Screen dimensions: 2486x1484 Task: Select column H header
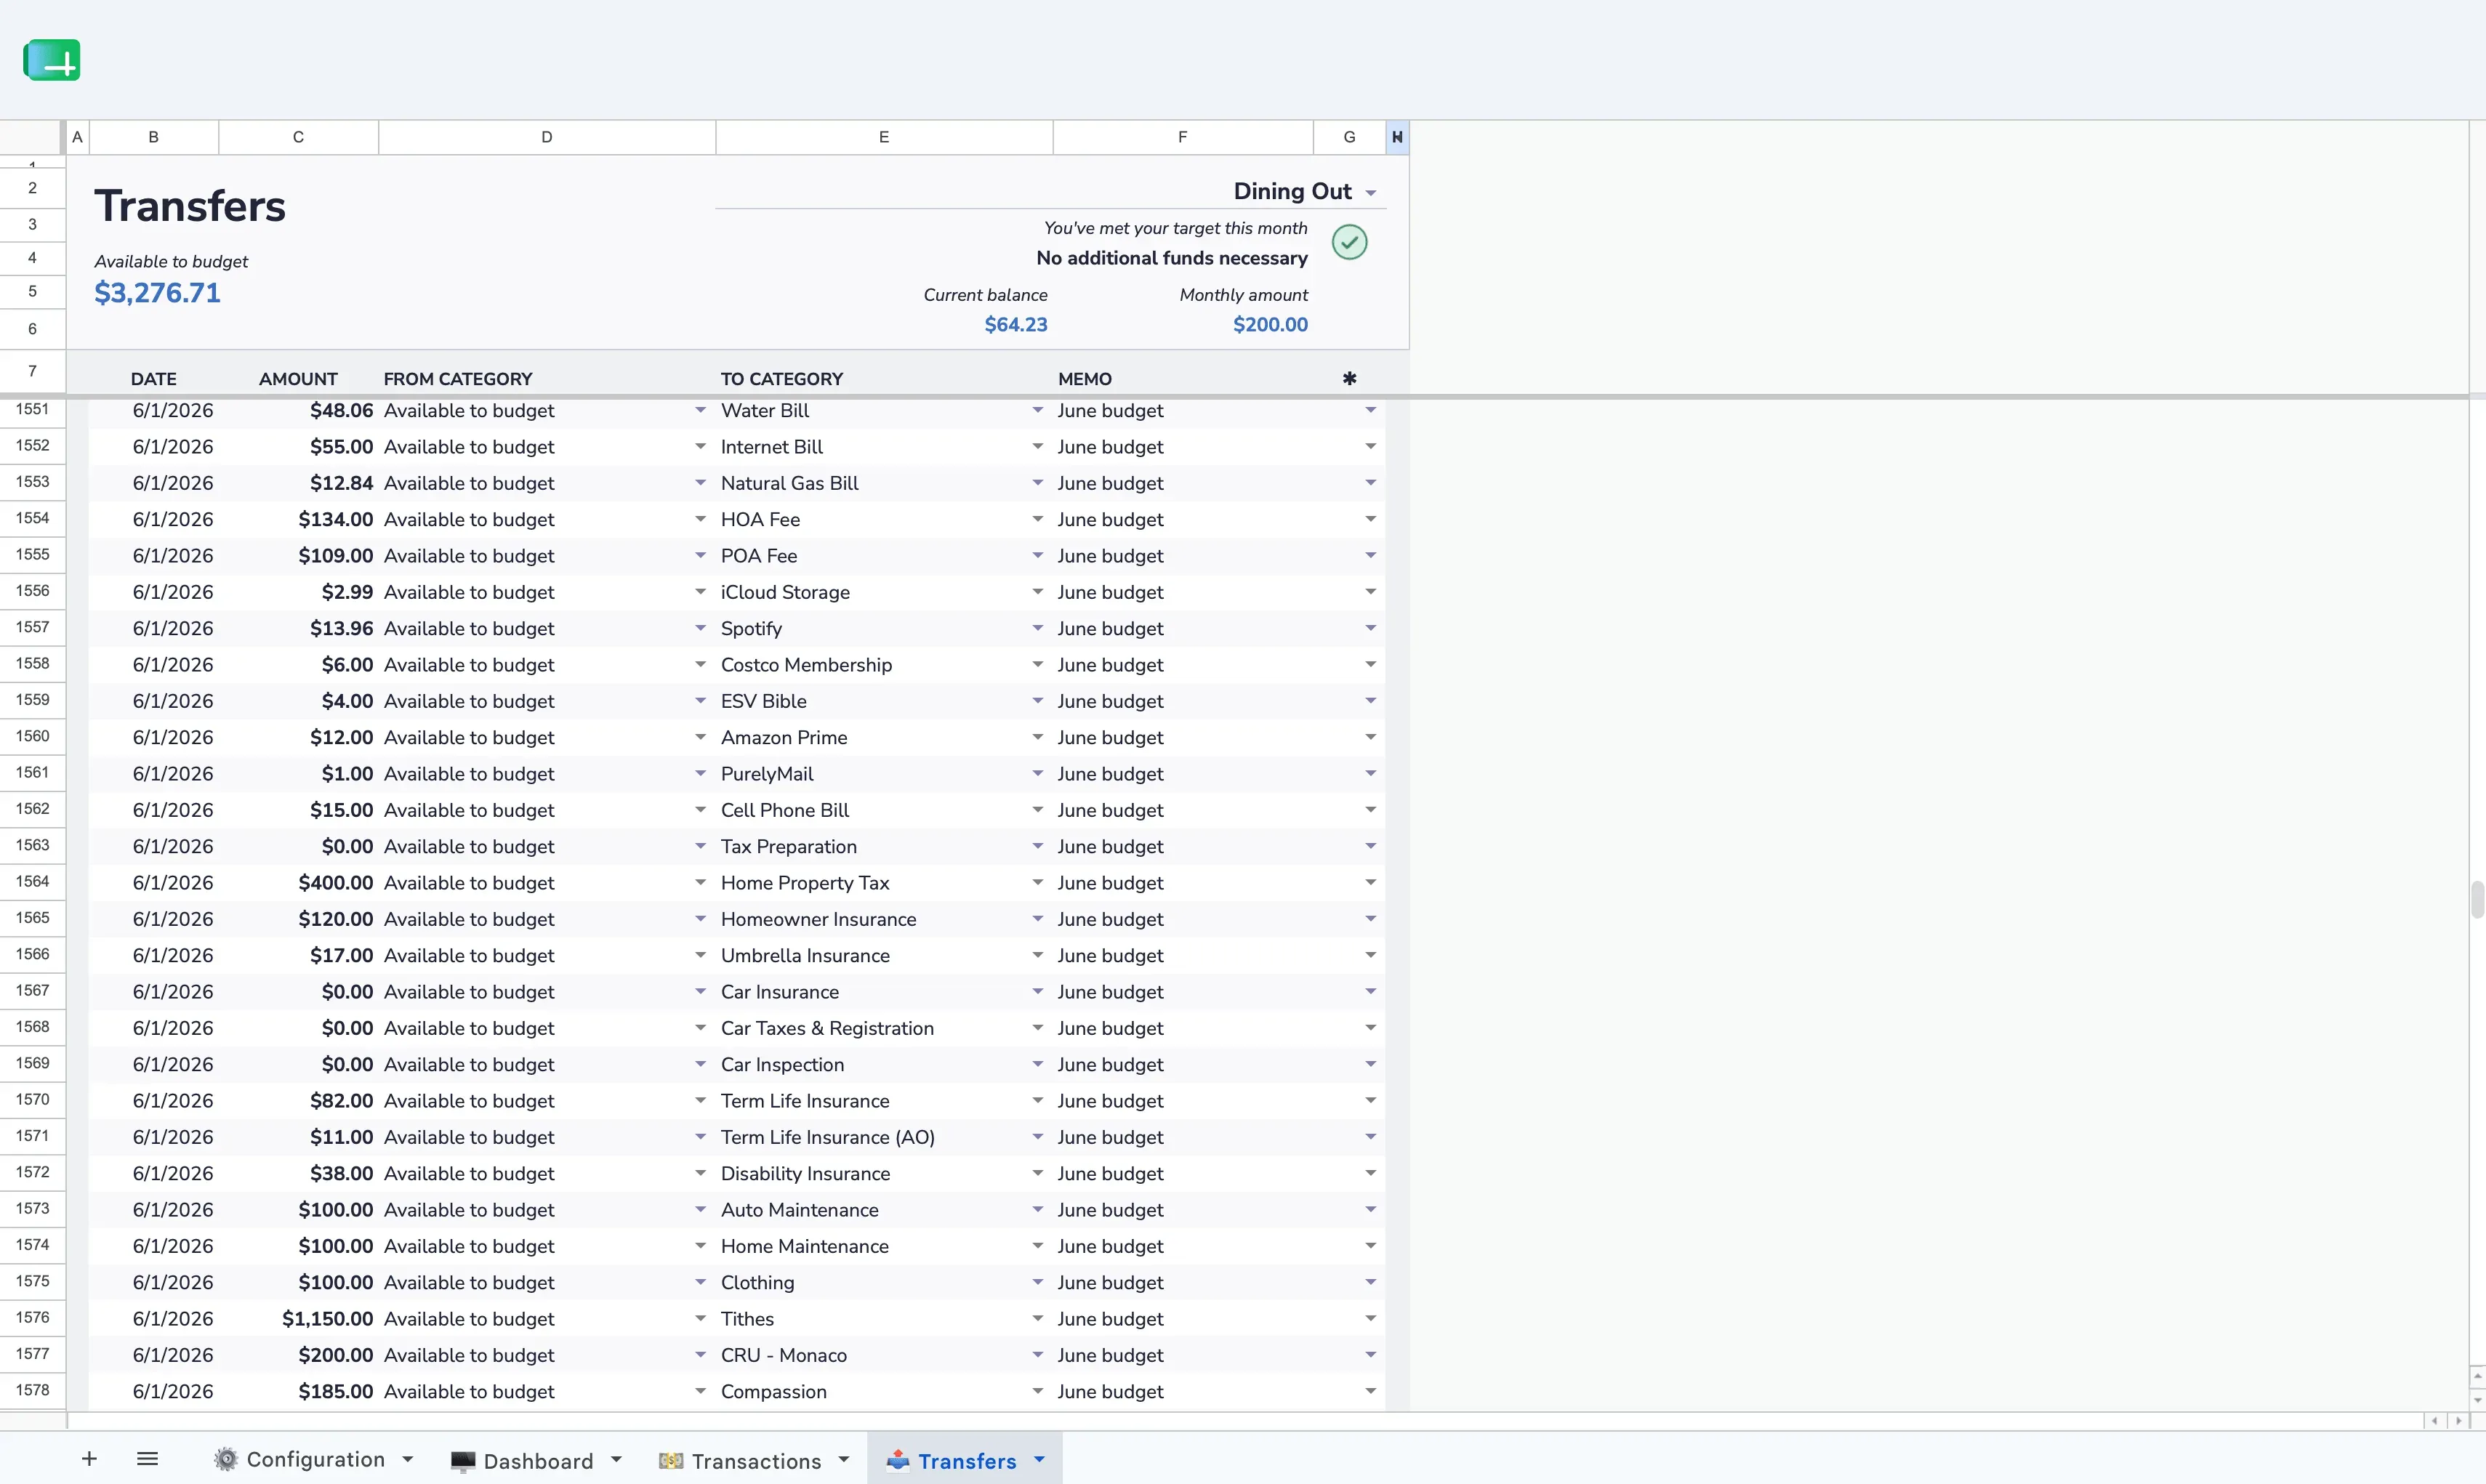click(1397, 137)
